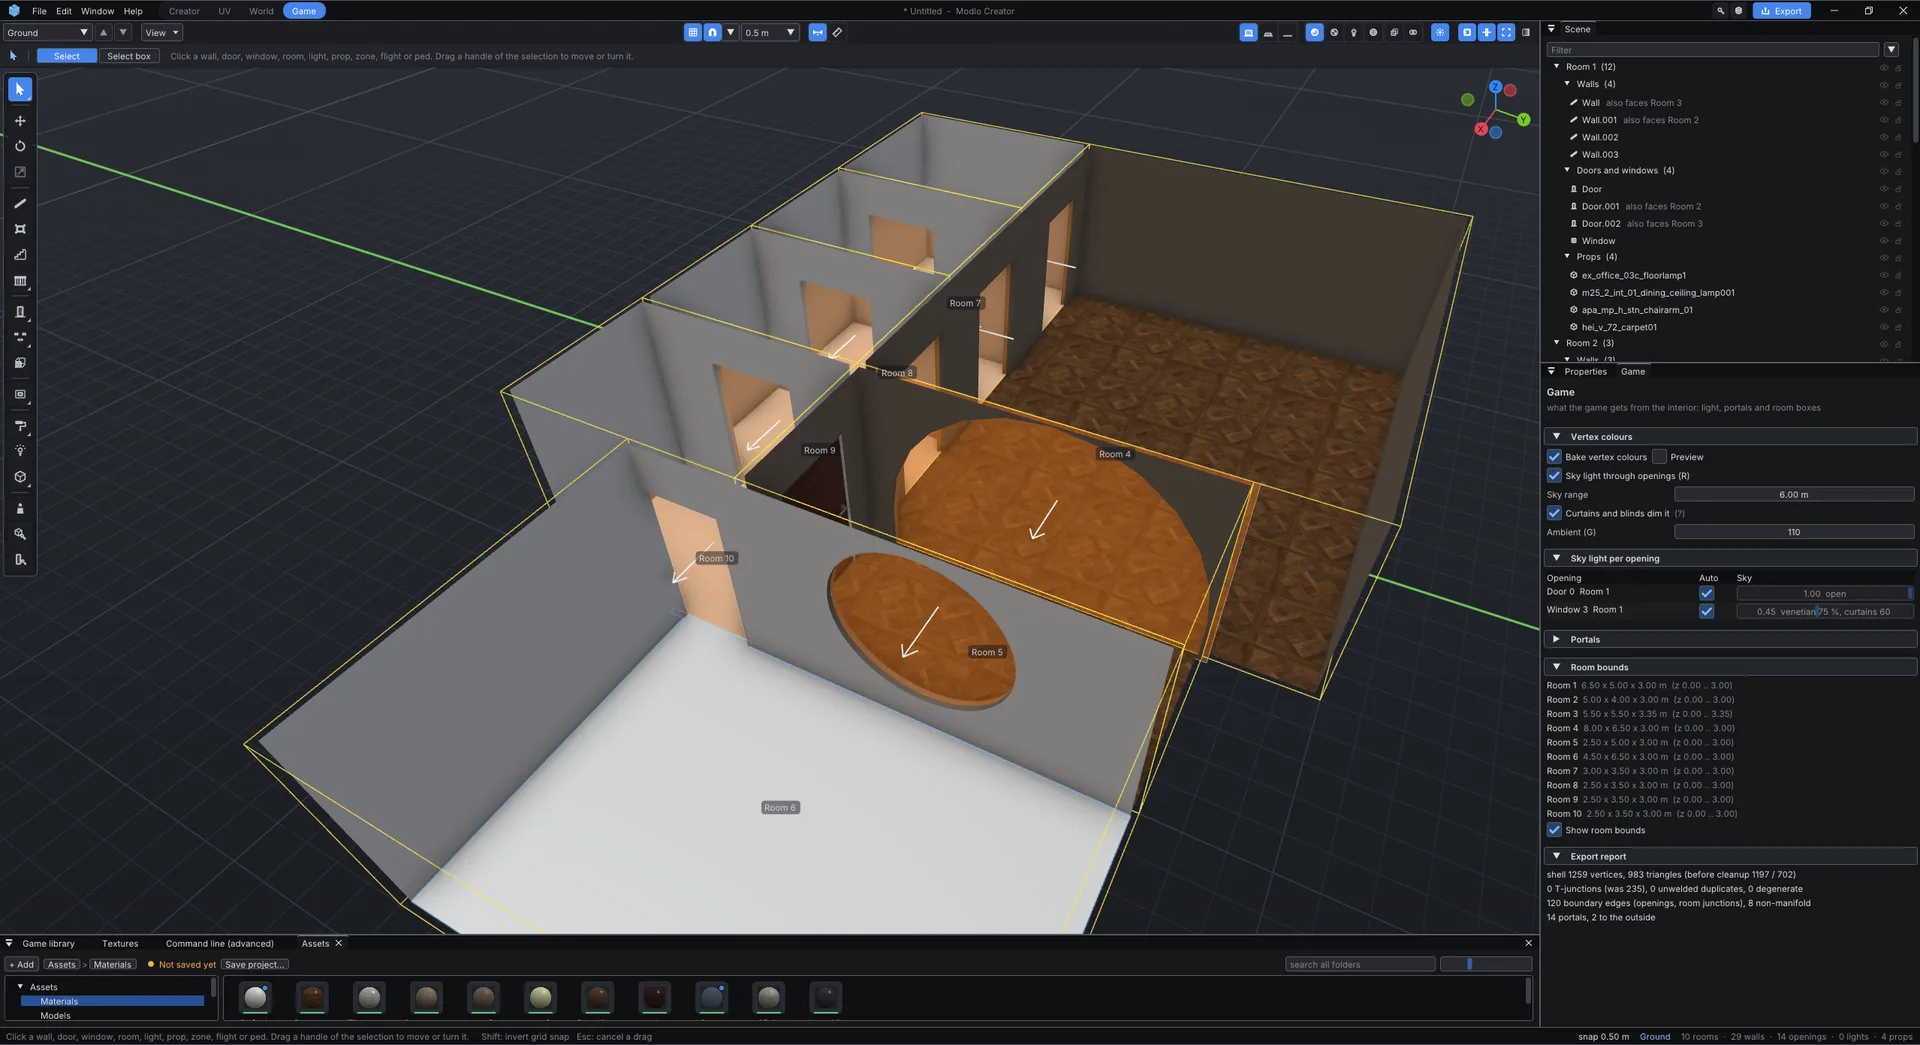Pick the door tool in left toolbar

coord(20,311)
